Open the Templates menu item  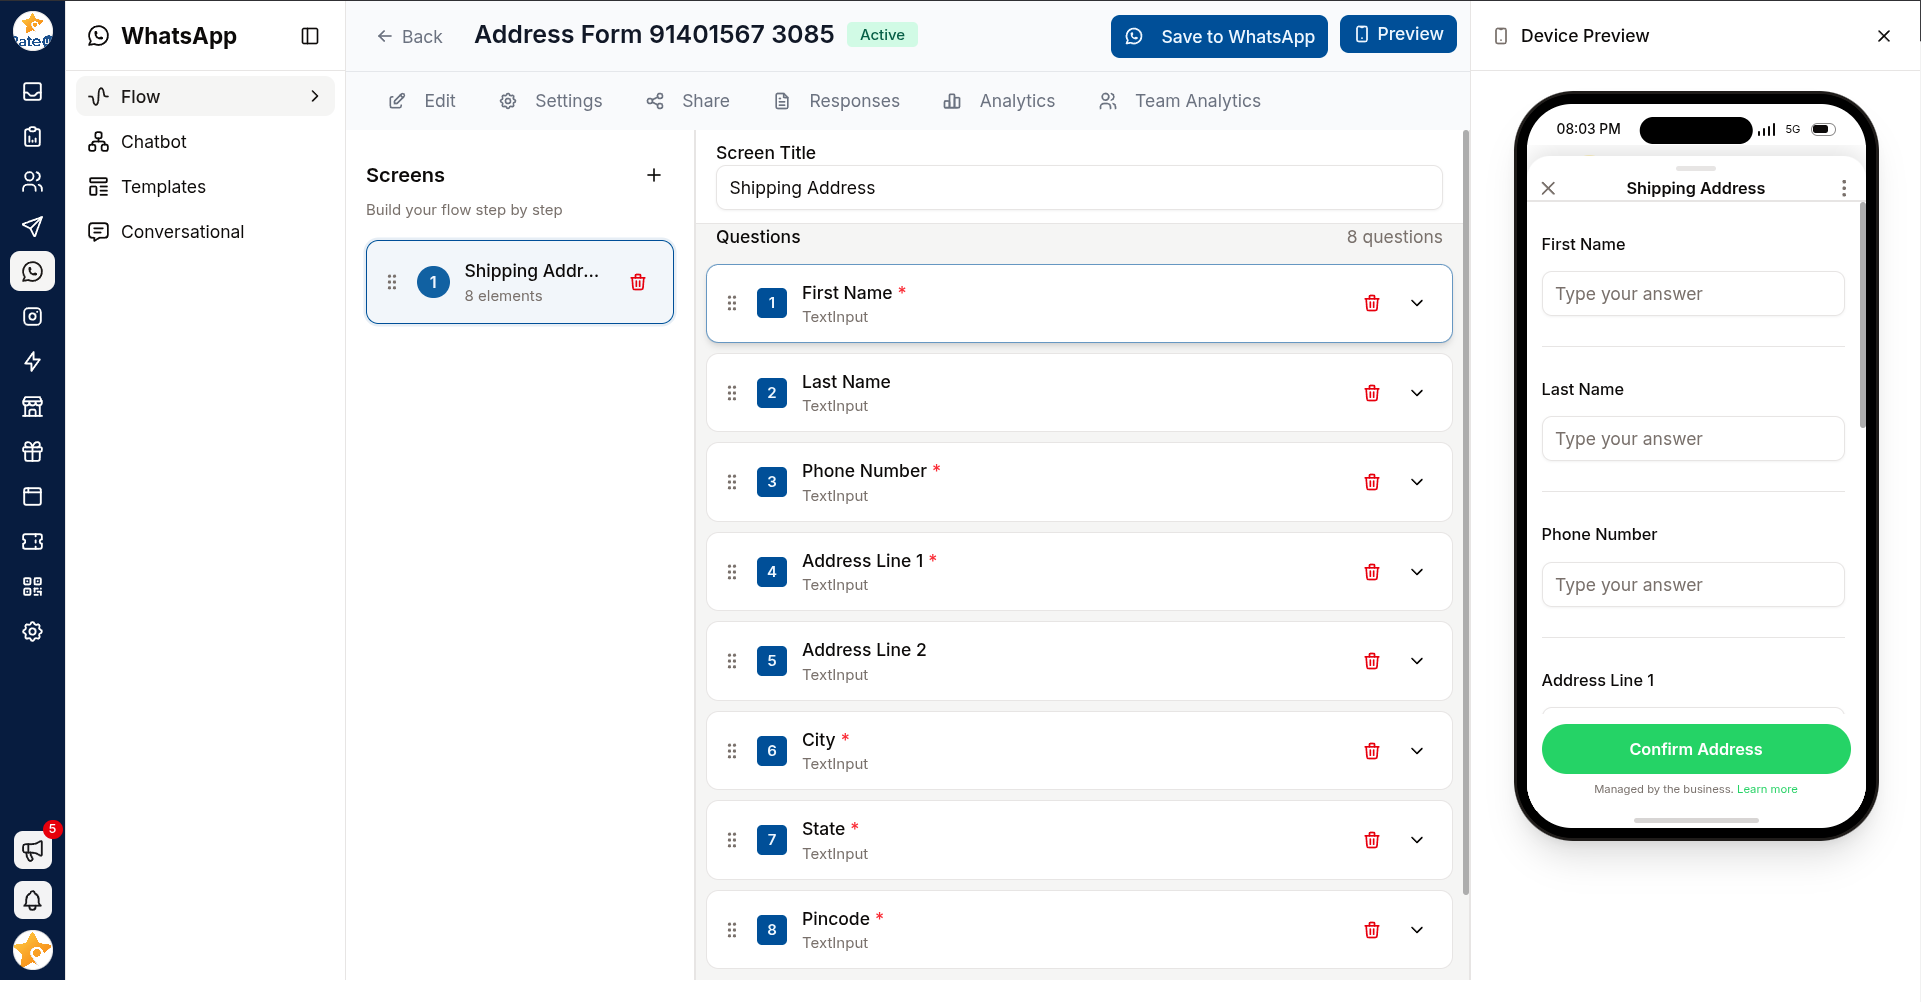click(205, 186)
